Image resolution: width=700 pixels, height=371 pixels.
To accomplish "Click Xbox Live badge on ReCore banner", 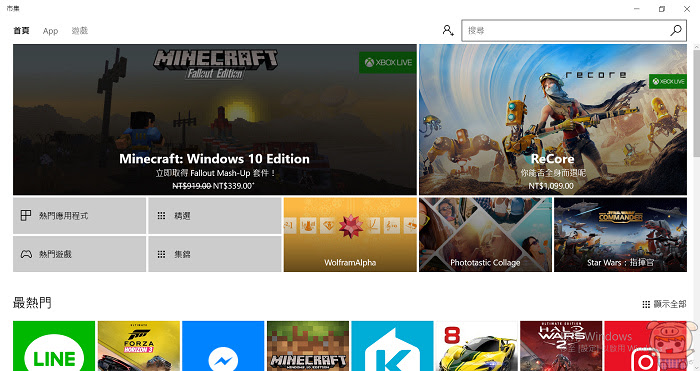I will (x=668, y=81).
